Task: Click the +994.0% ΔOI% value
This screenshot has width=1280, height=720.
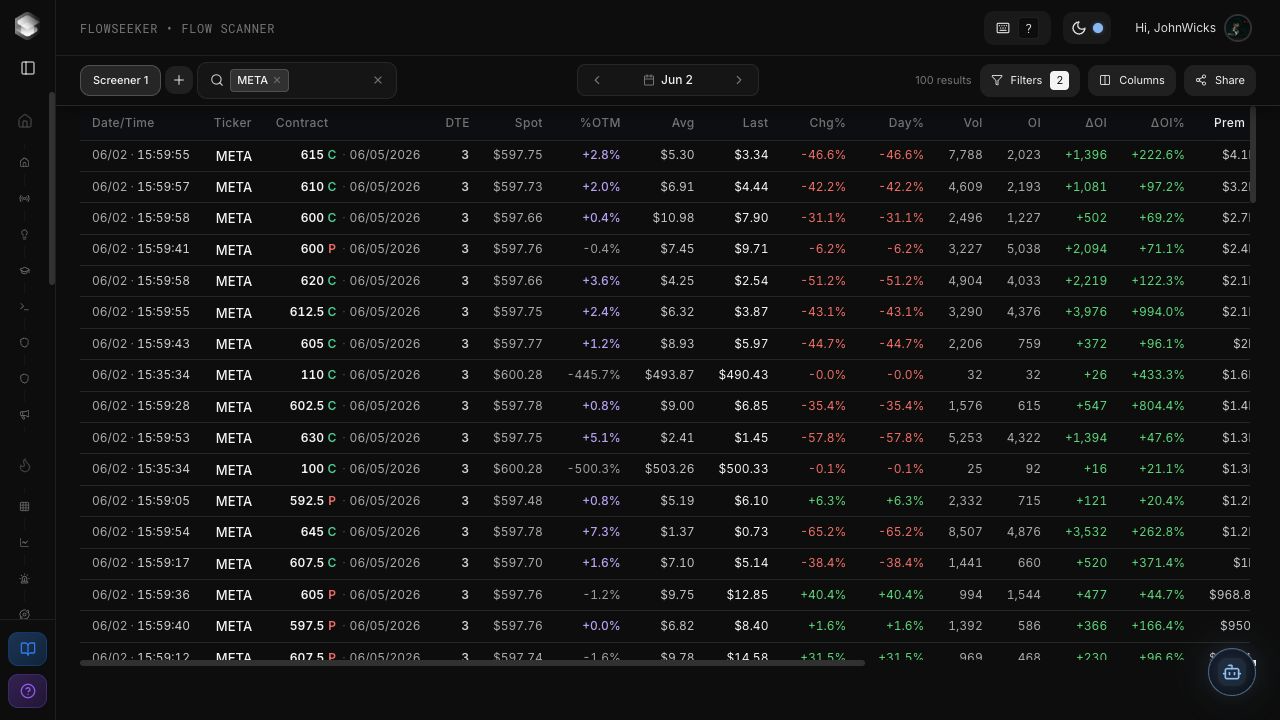Action: tap(1157, 312)
